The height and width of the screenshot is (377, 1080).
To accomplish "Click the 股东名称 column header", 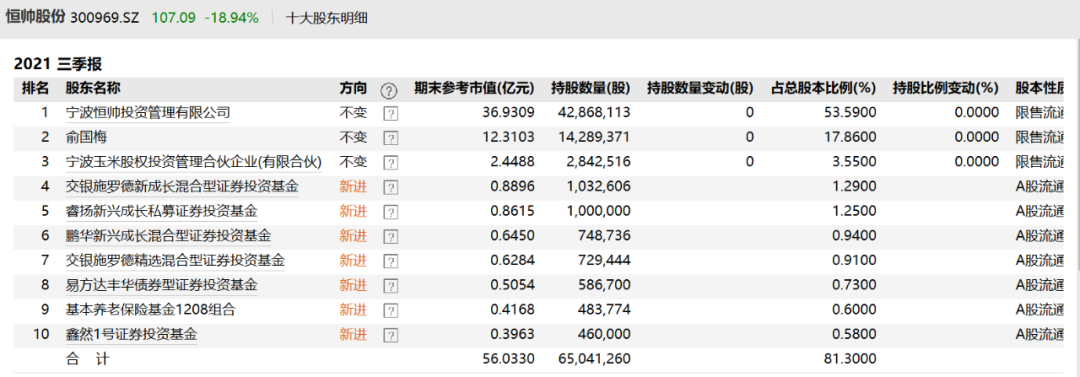I will pyautogui.click(x=93, y=88).
